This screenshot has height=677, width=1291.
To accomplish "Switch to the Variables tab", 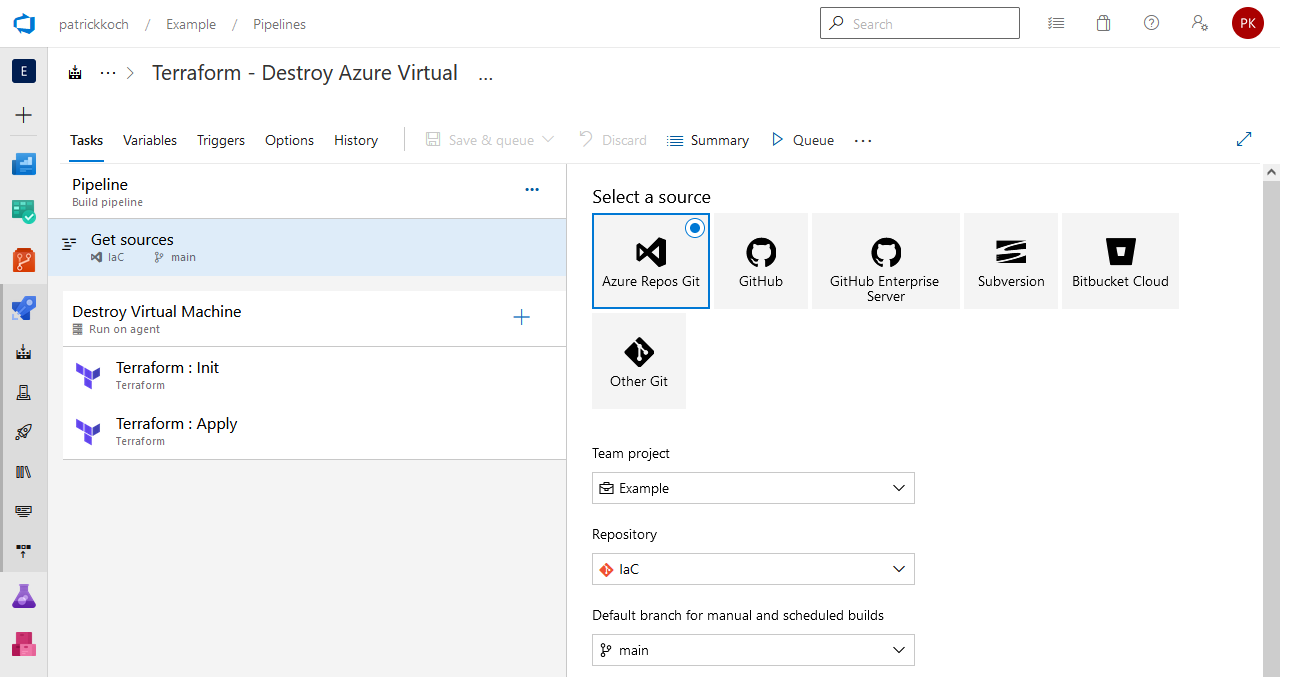I will [x=150, y=140].
